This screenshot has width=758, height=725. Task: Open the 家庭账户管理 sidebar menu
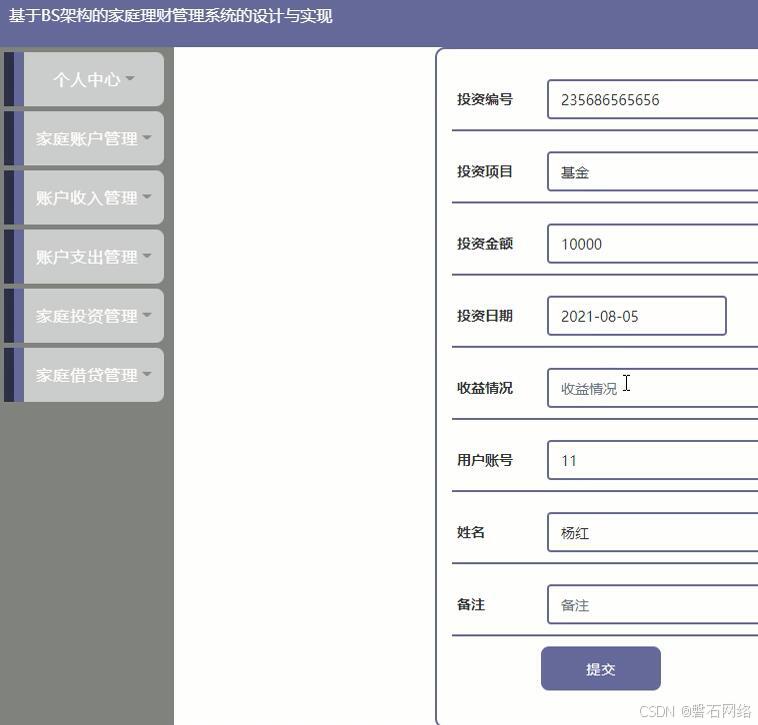(x=86, y=139)
